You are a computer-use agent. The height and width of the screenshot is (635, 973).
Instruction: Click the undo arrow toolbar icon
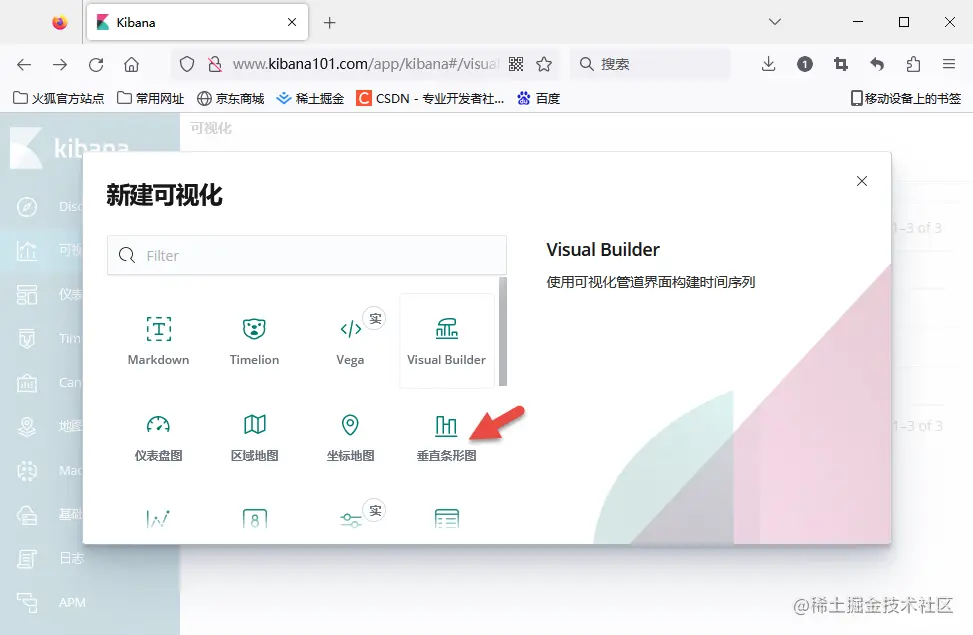click(x=877, y=64)
